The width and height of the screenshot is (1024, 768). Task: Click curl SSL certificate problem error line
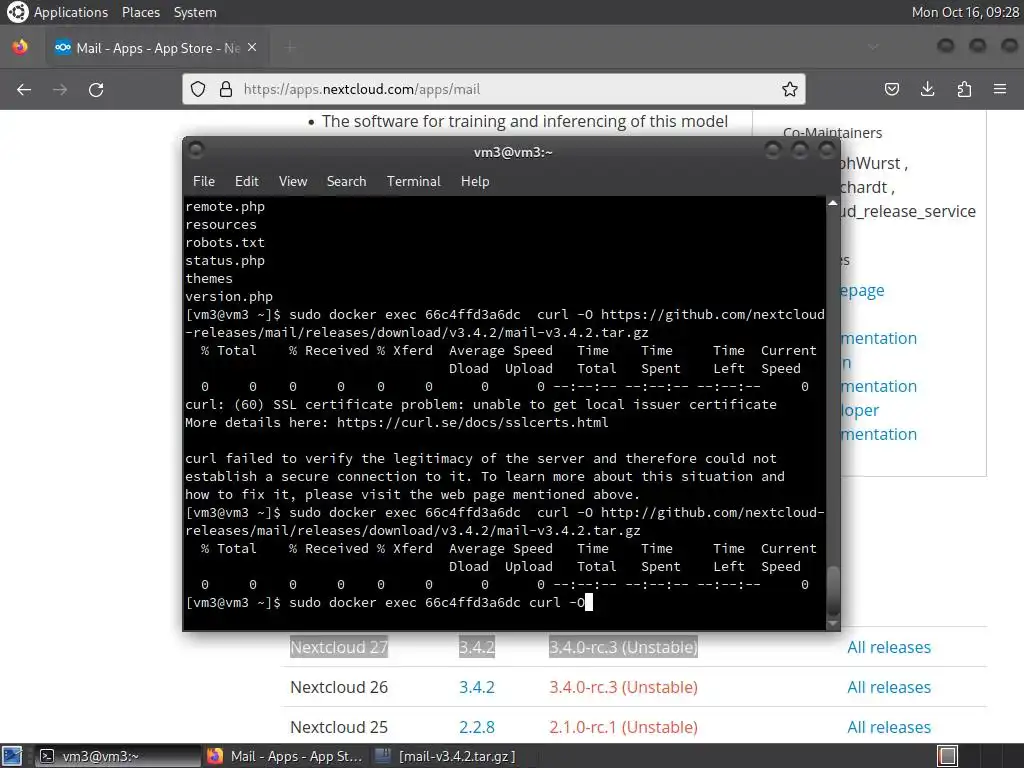point(481,404)
